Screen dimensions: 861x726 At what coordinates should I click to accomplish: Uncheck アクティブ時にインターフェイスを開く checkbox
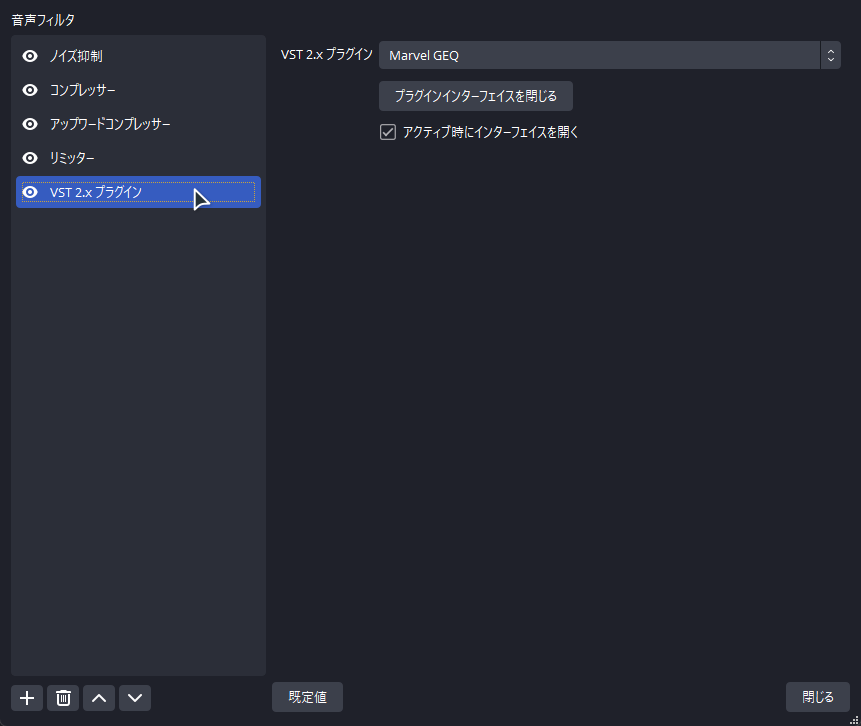pyautogui.click(x=388, y=132)
